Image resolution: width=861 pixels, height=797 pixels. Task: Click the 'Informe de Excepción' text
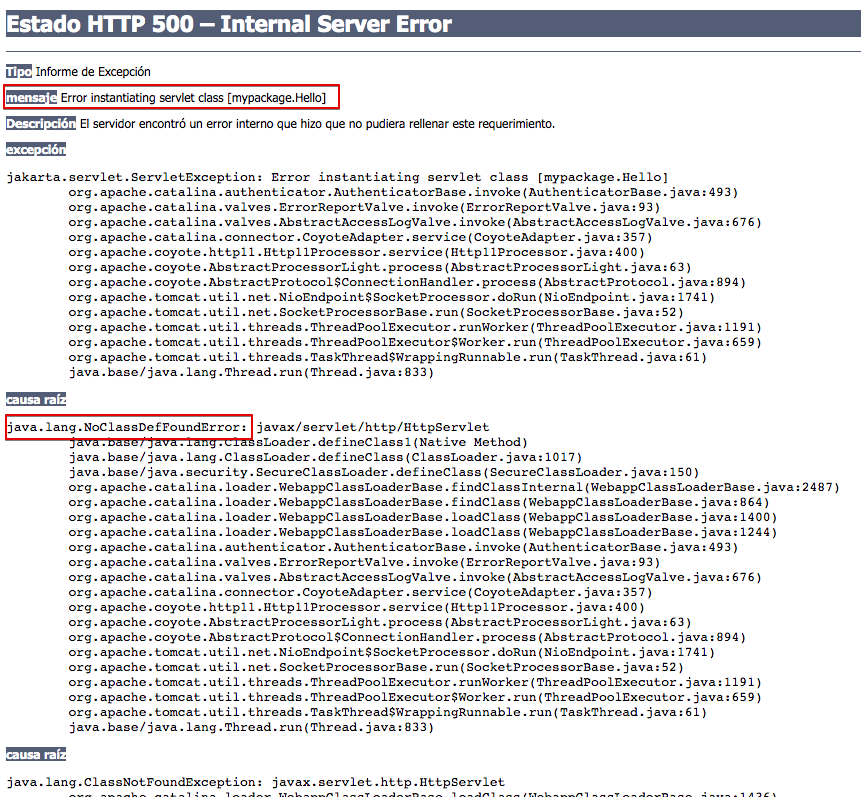point(93,72)
